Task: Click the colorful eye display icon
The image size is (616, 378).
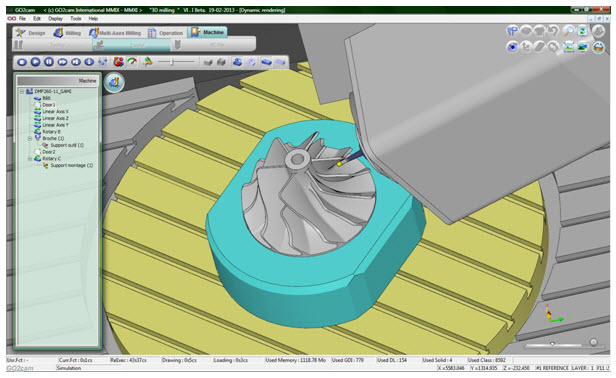Action: tap(512, 47)
